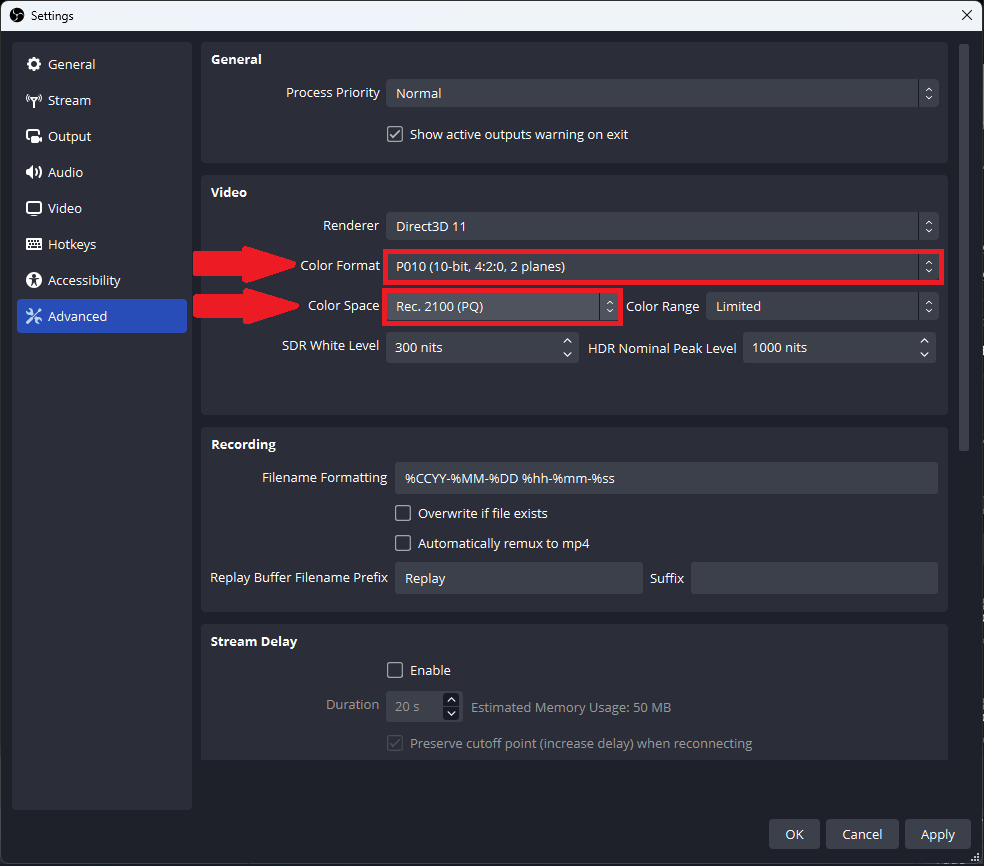The width and height of the screenshot is (984, 866).
Task: Click the Output icon in sidebar
Action: click(34, 136)
